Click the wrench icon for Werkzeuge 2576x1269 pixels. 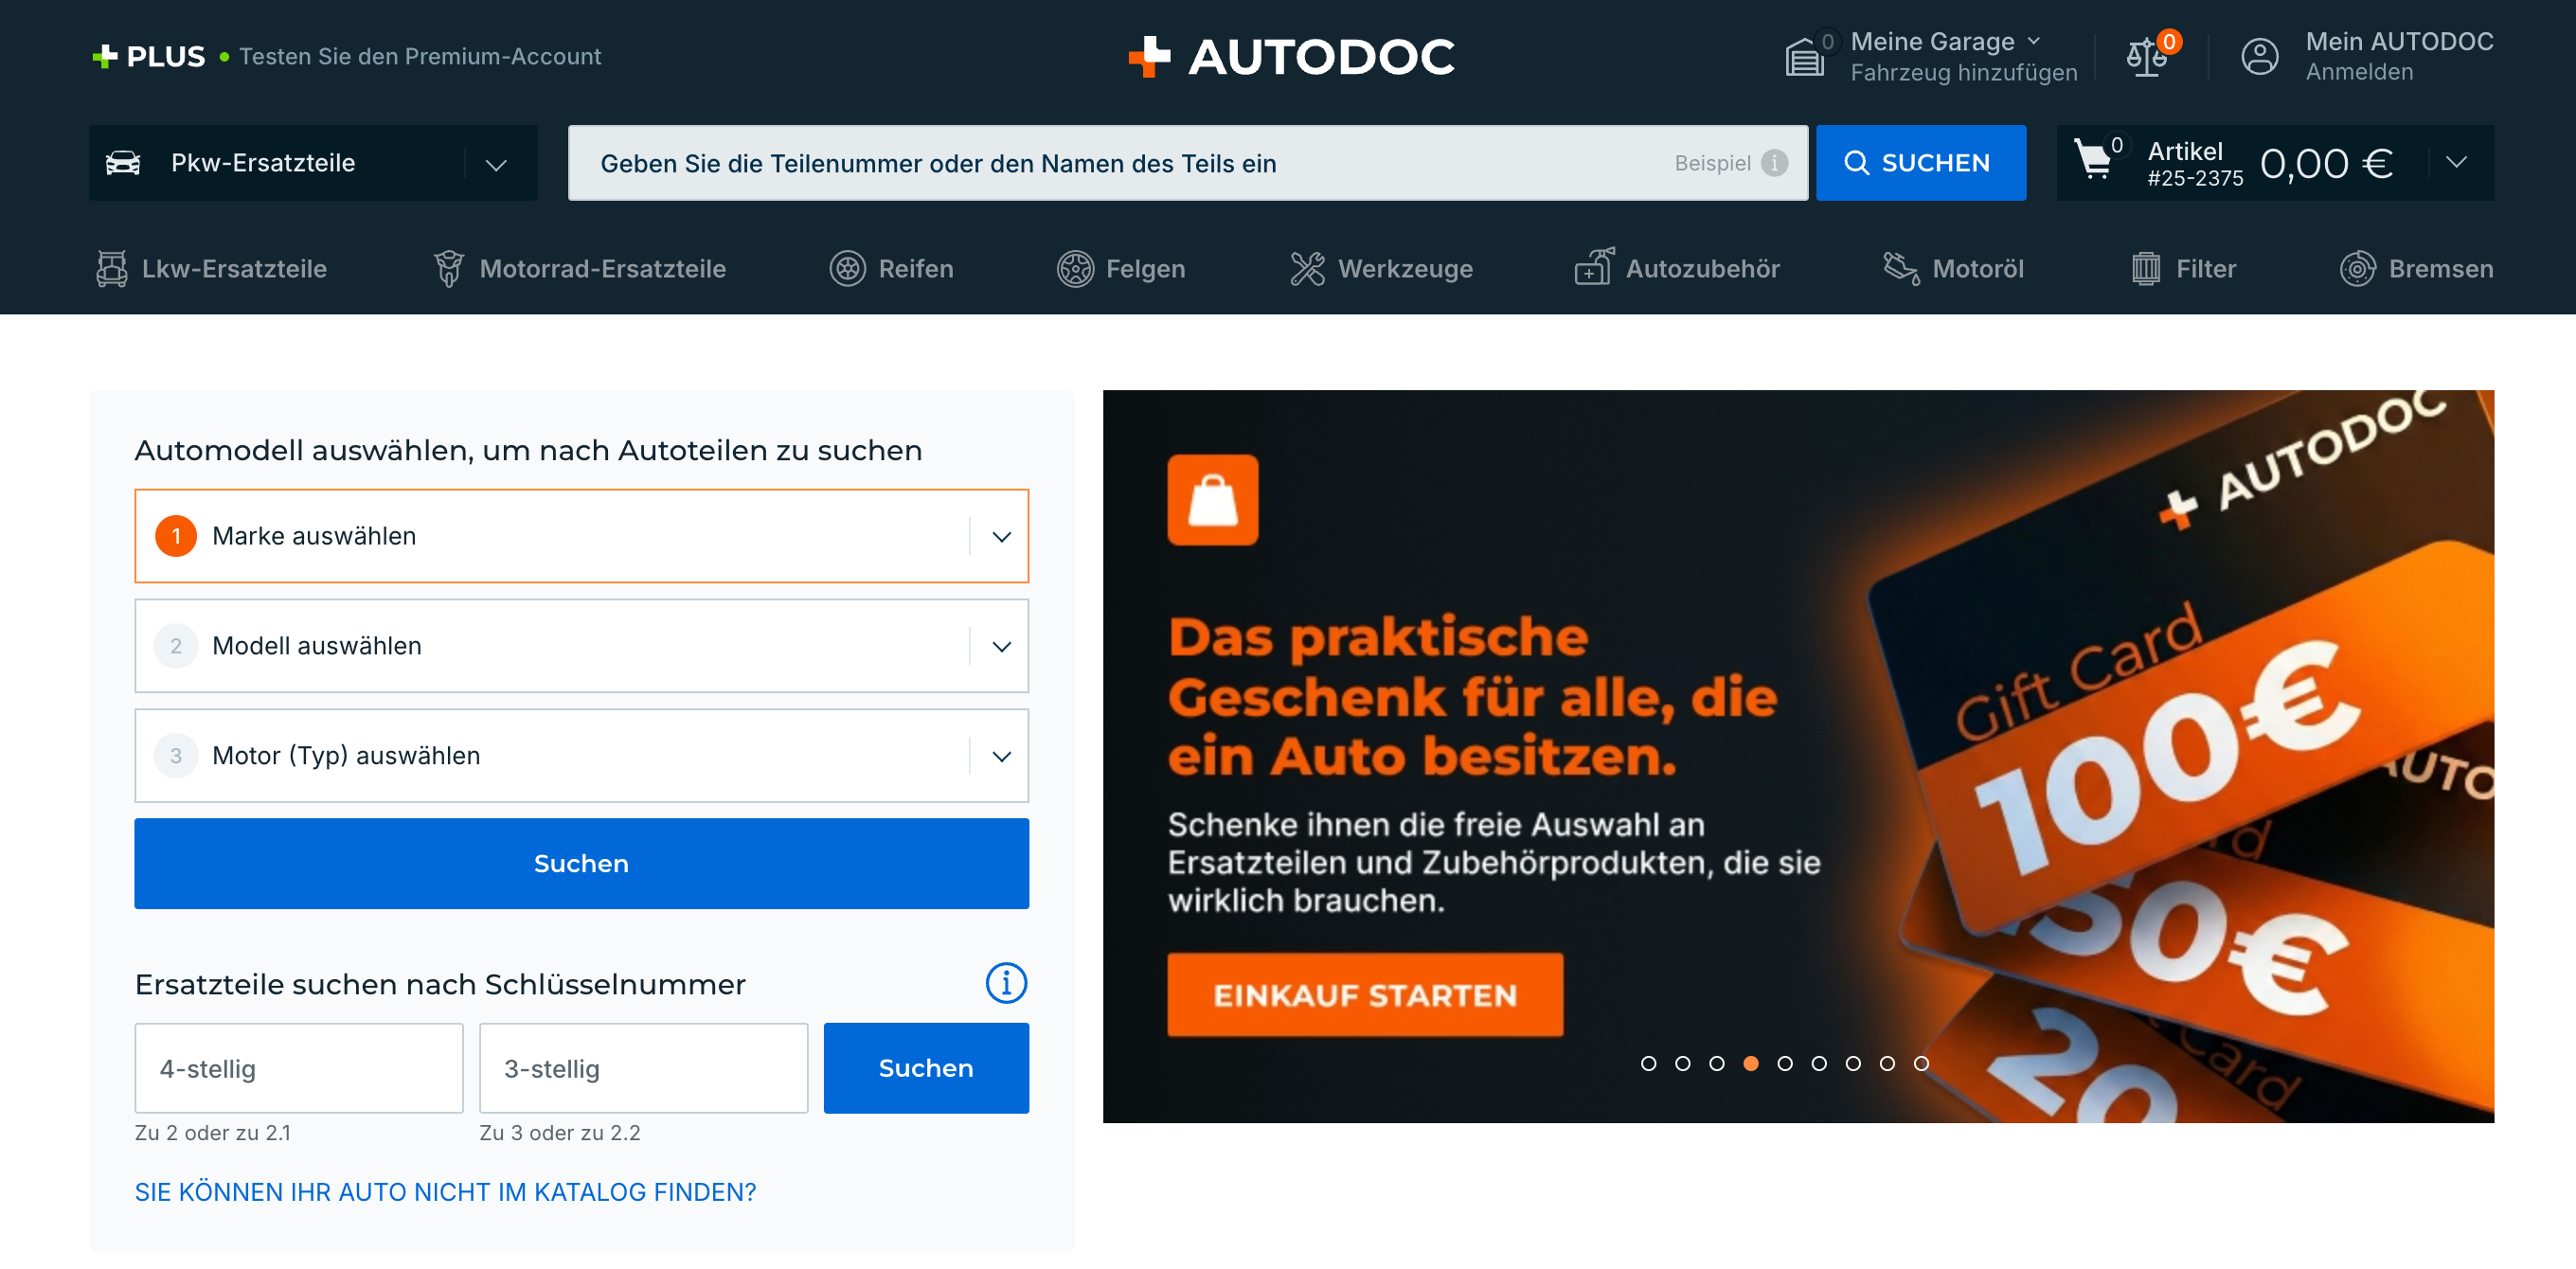[x=1307, y=269]
